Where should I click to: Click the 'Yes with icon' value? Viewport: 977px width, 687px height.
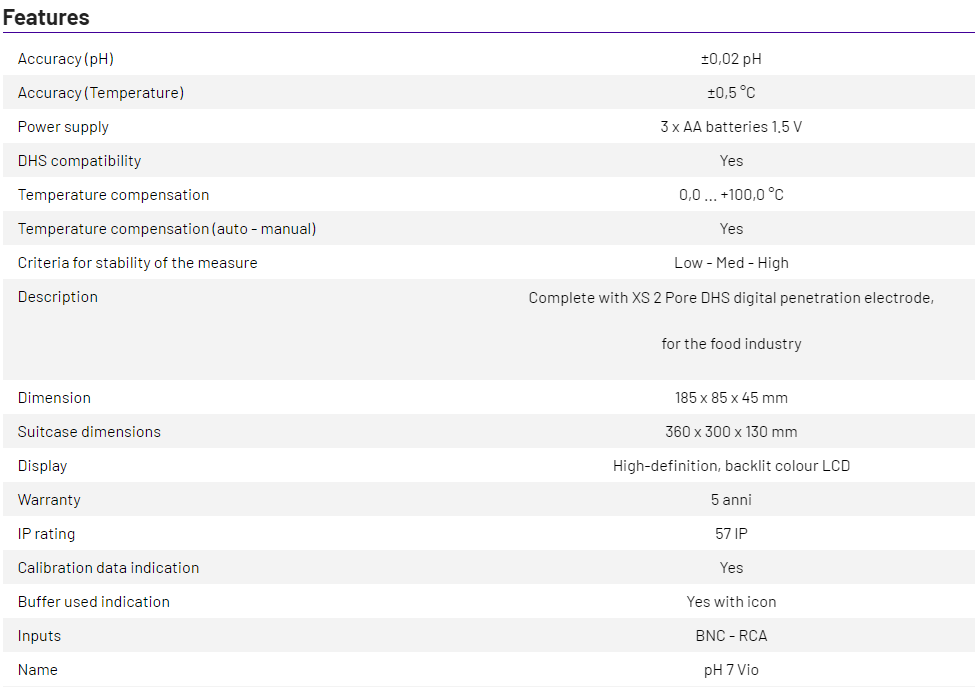pyautogui.click(x=731, y=602)
